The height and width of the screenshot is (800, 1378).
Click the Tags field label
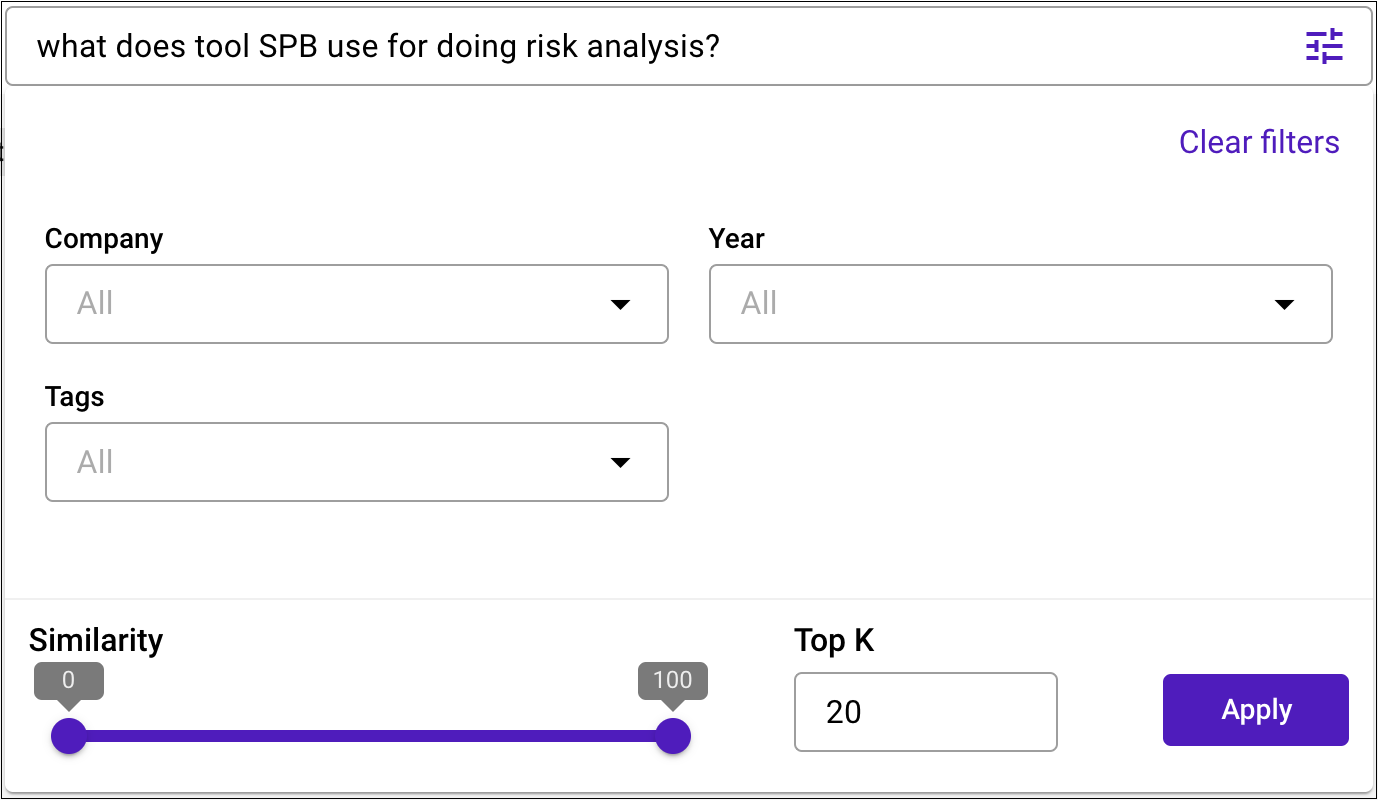point(75,398)
